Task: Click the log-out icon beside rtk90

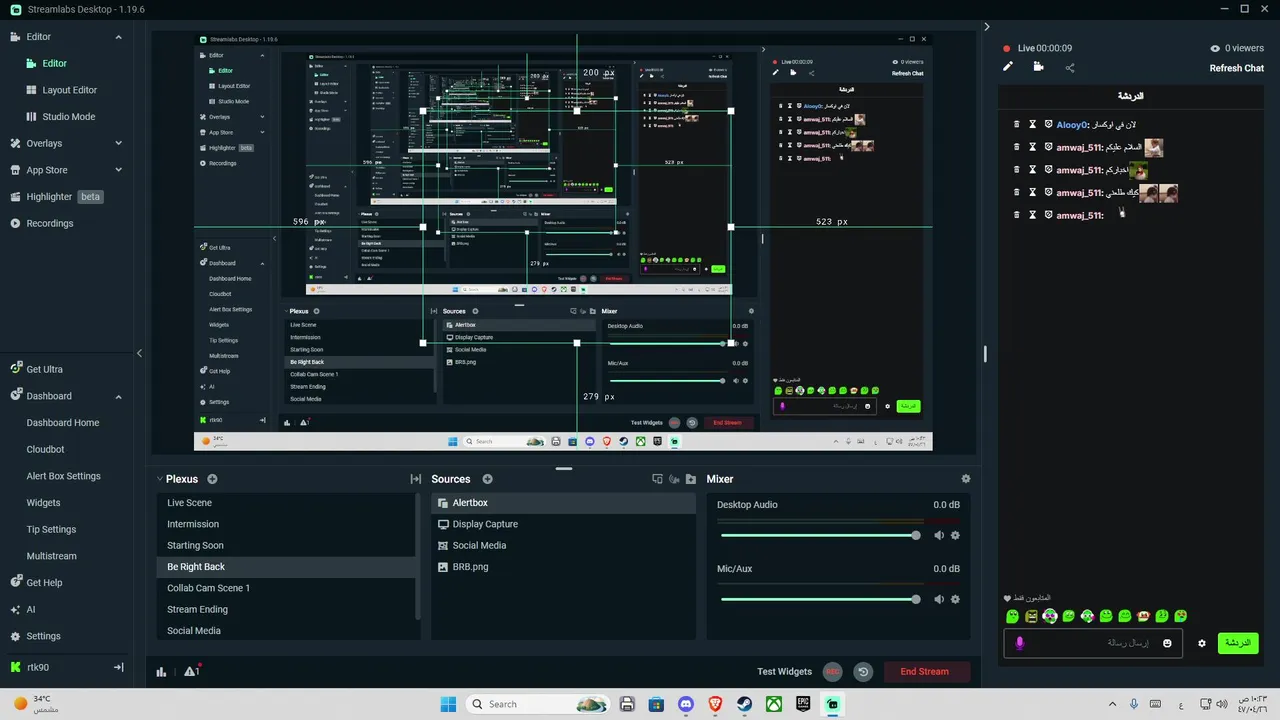Action: [x=118, y=667]
